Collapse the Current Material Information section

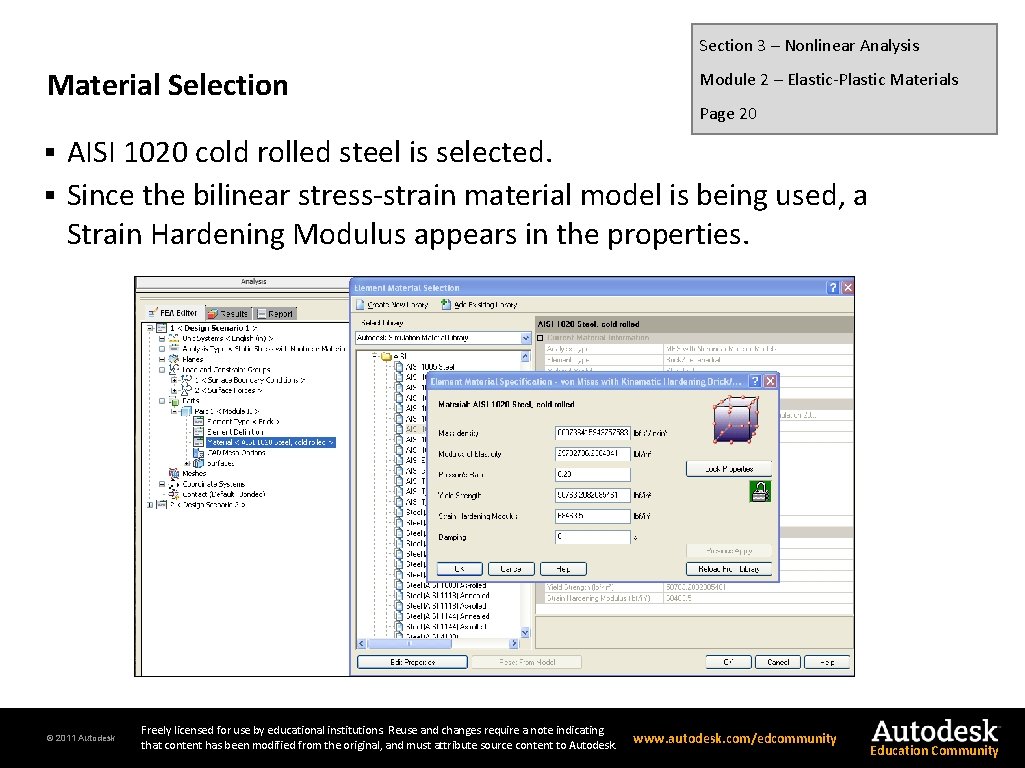540,338
